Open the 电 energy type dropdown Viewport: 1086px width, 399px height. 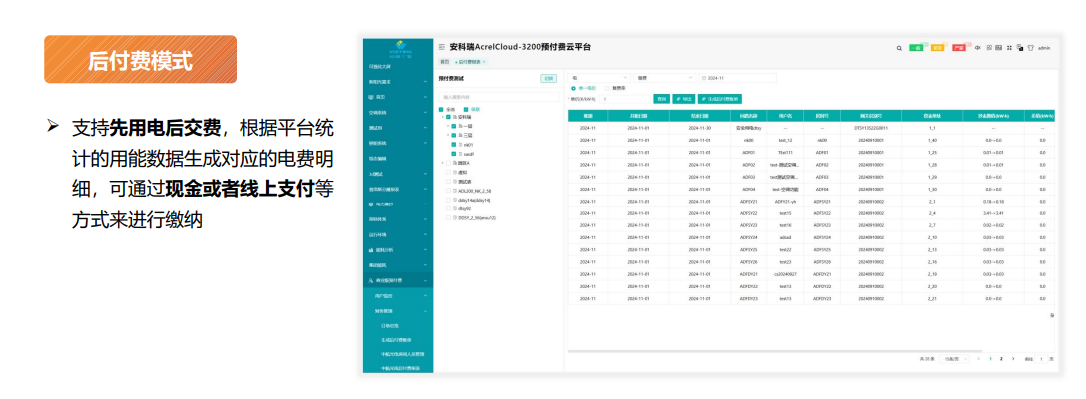598,78
